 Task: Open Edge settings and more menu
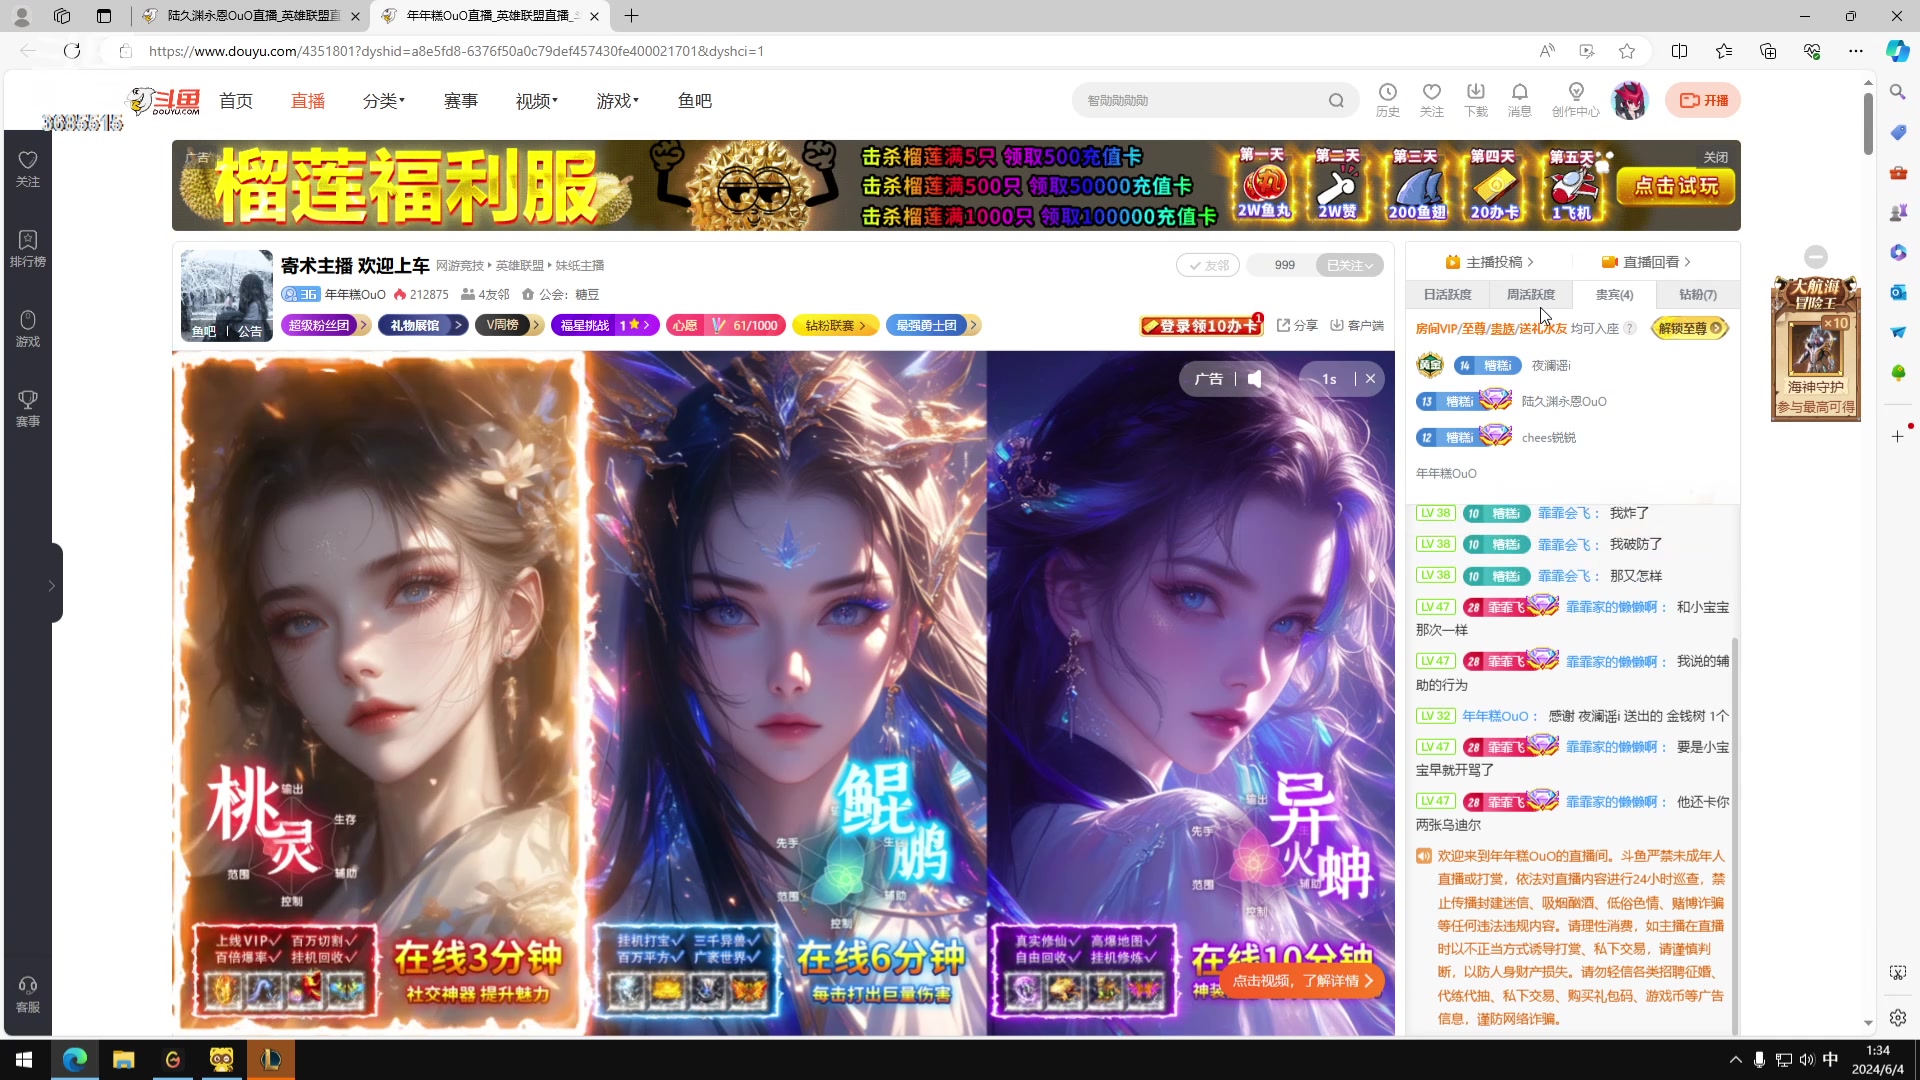[1856, 51]
